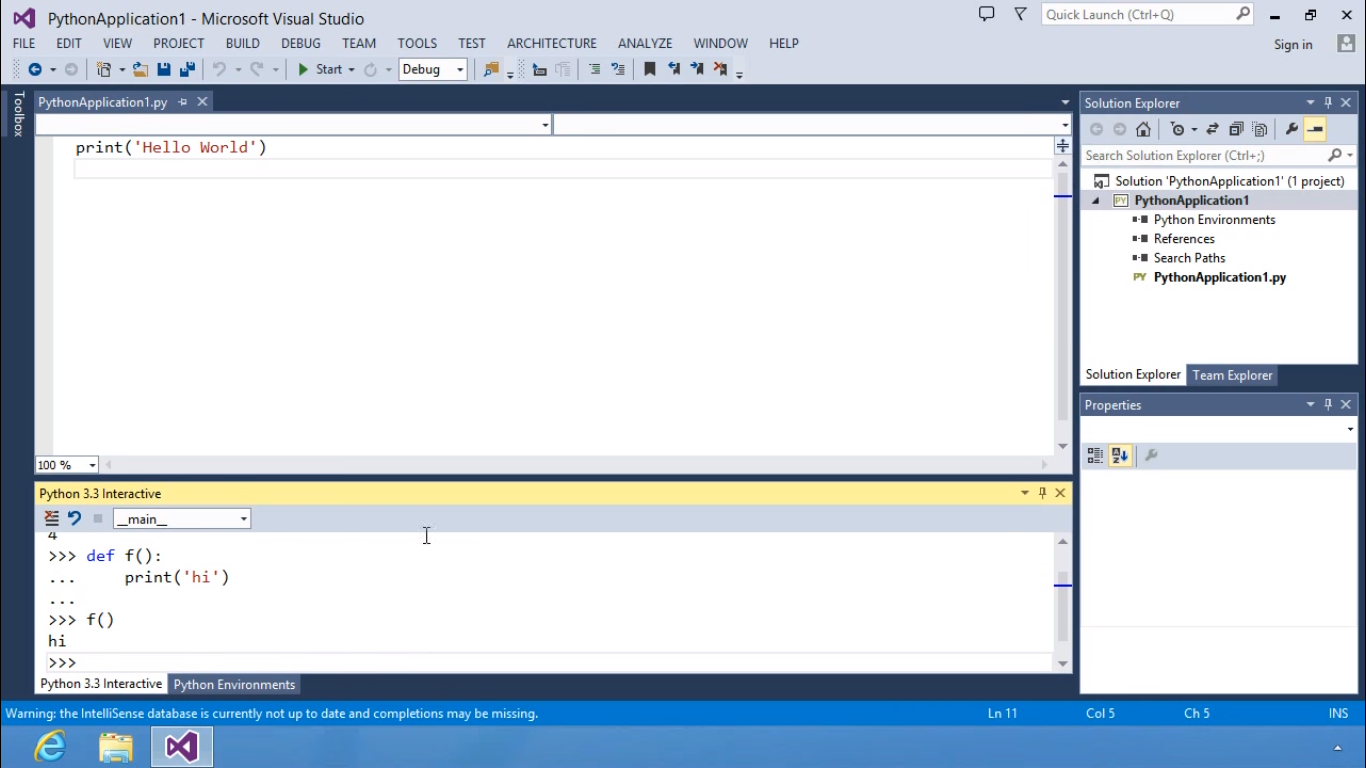
Task: Click the Properties window wrench icon
Action: 1151,455
